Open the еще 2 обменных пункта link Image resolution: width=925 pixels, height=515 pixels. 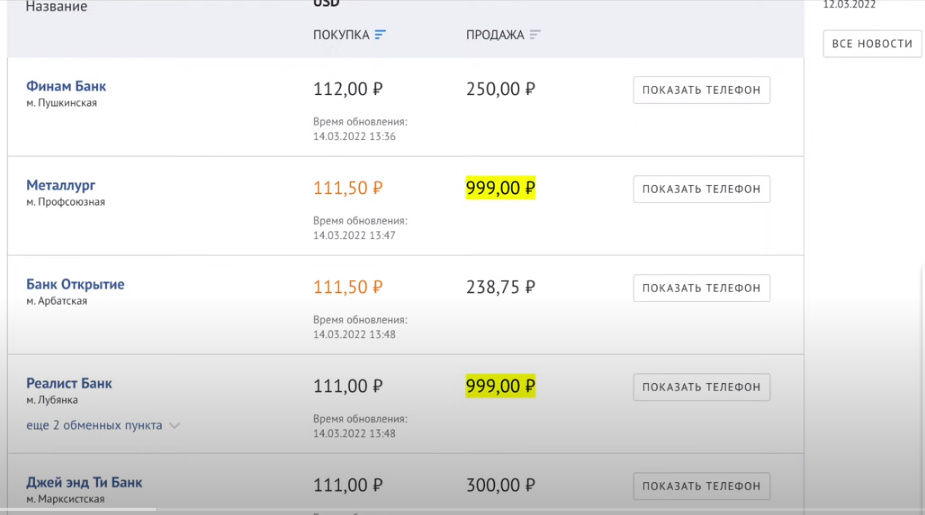tap(94, 425)
